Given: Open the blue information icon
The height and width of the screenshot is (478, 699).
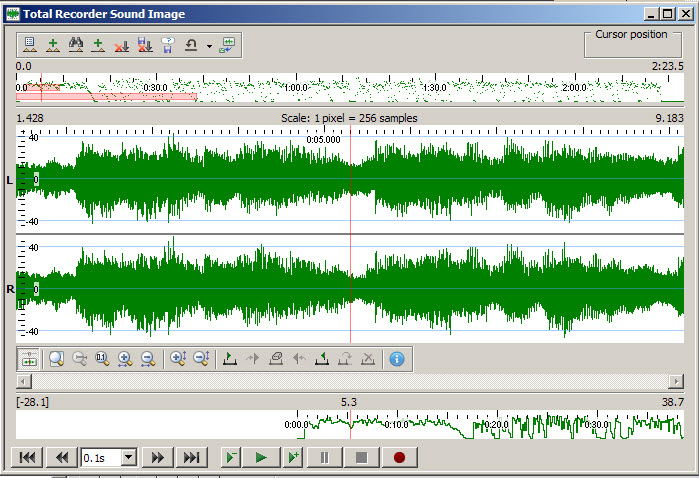Looking at the screenshot, I should point(397,359).
